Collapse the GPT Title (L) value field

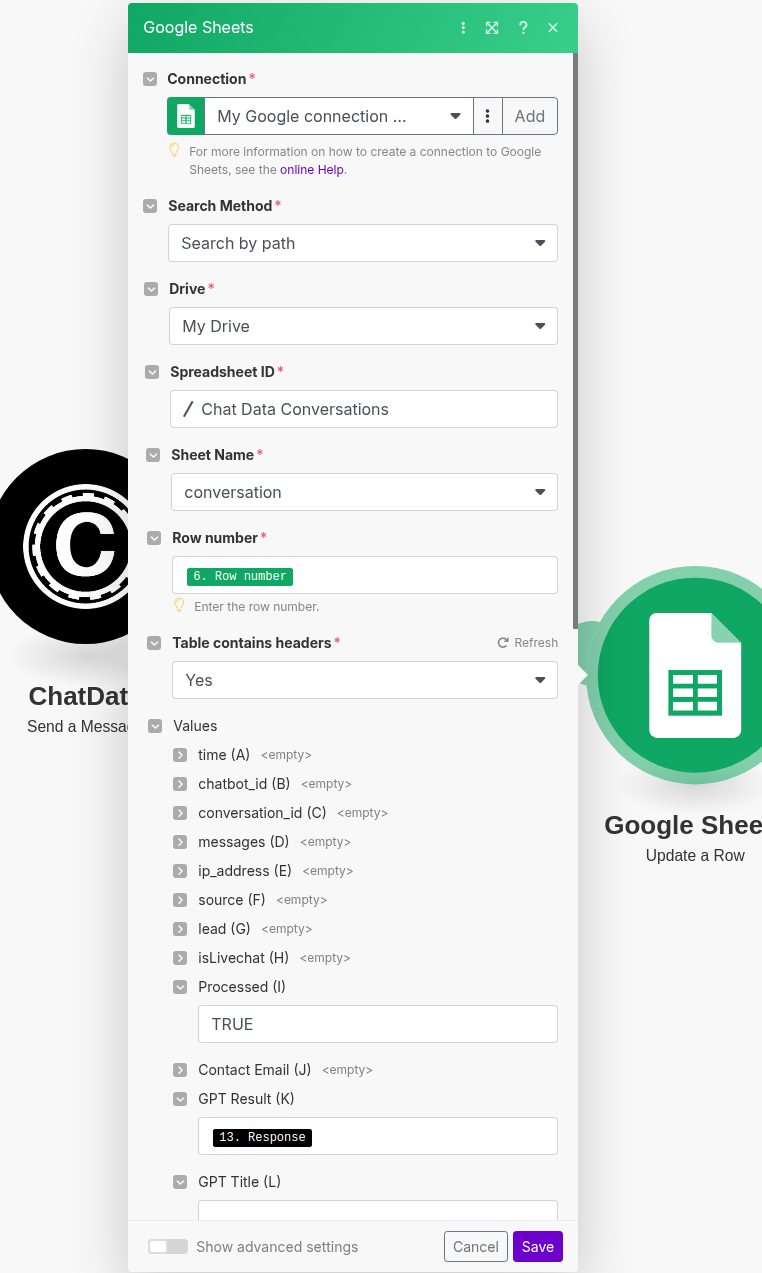pos(180,1182)
